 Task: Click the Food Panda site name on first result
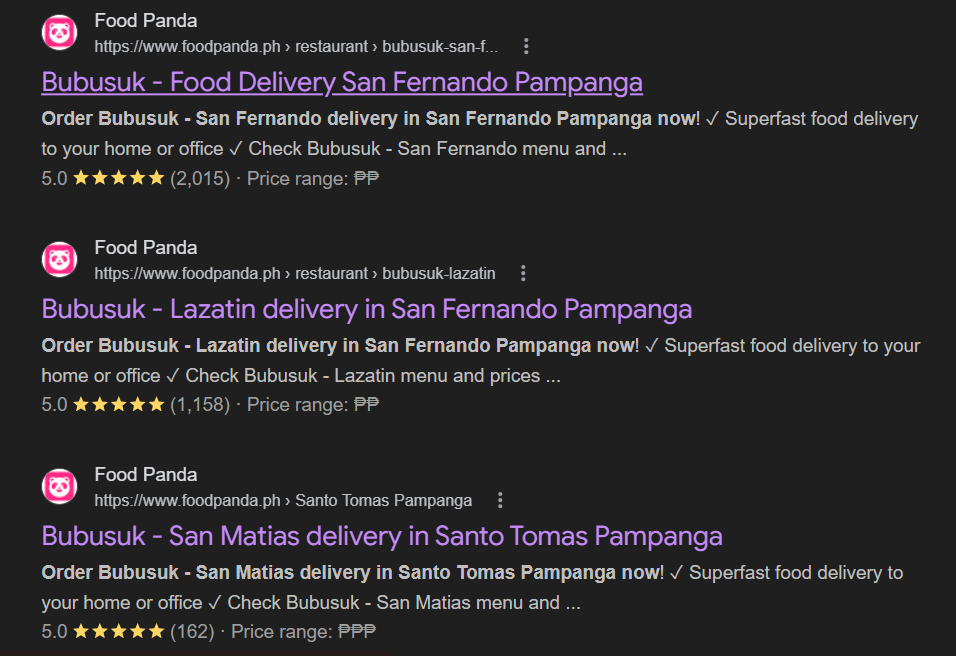point(145,19)
